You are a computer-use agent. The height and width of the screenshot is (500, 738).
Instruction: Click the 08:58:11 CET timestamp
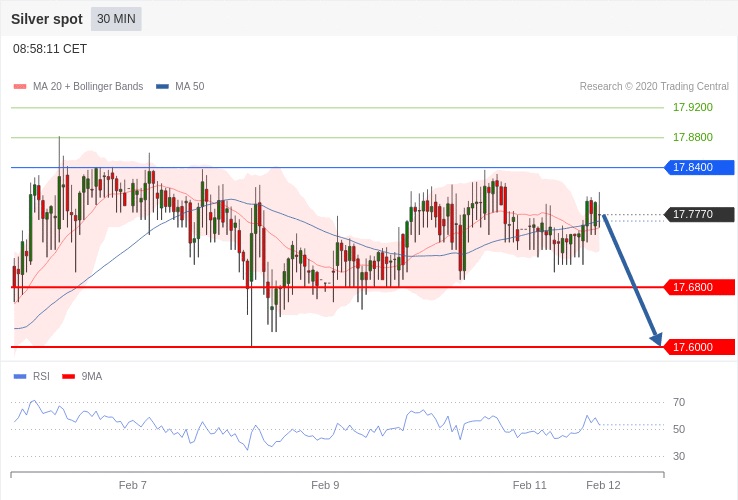(x=50, y=49)
